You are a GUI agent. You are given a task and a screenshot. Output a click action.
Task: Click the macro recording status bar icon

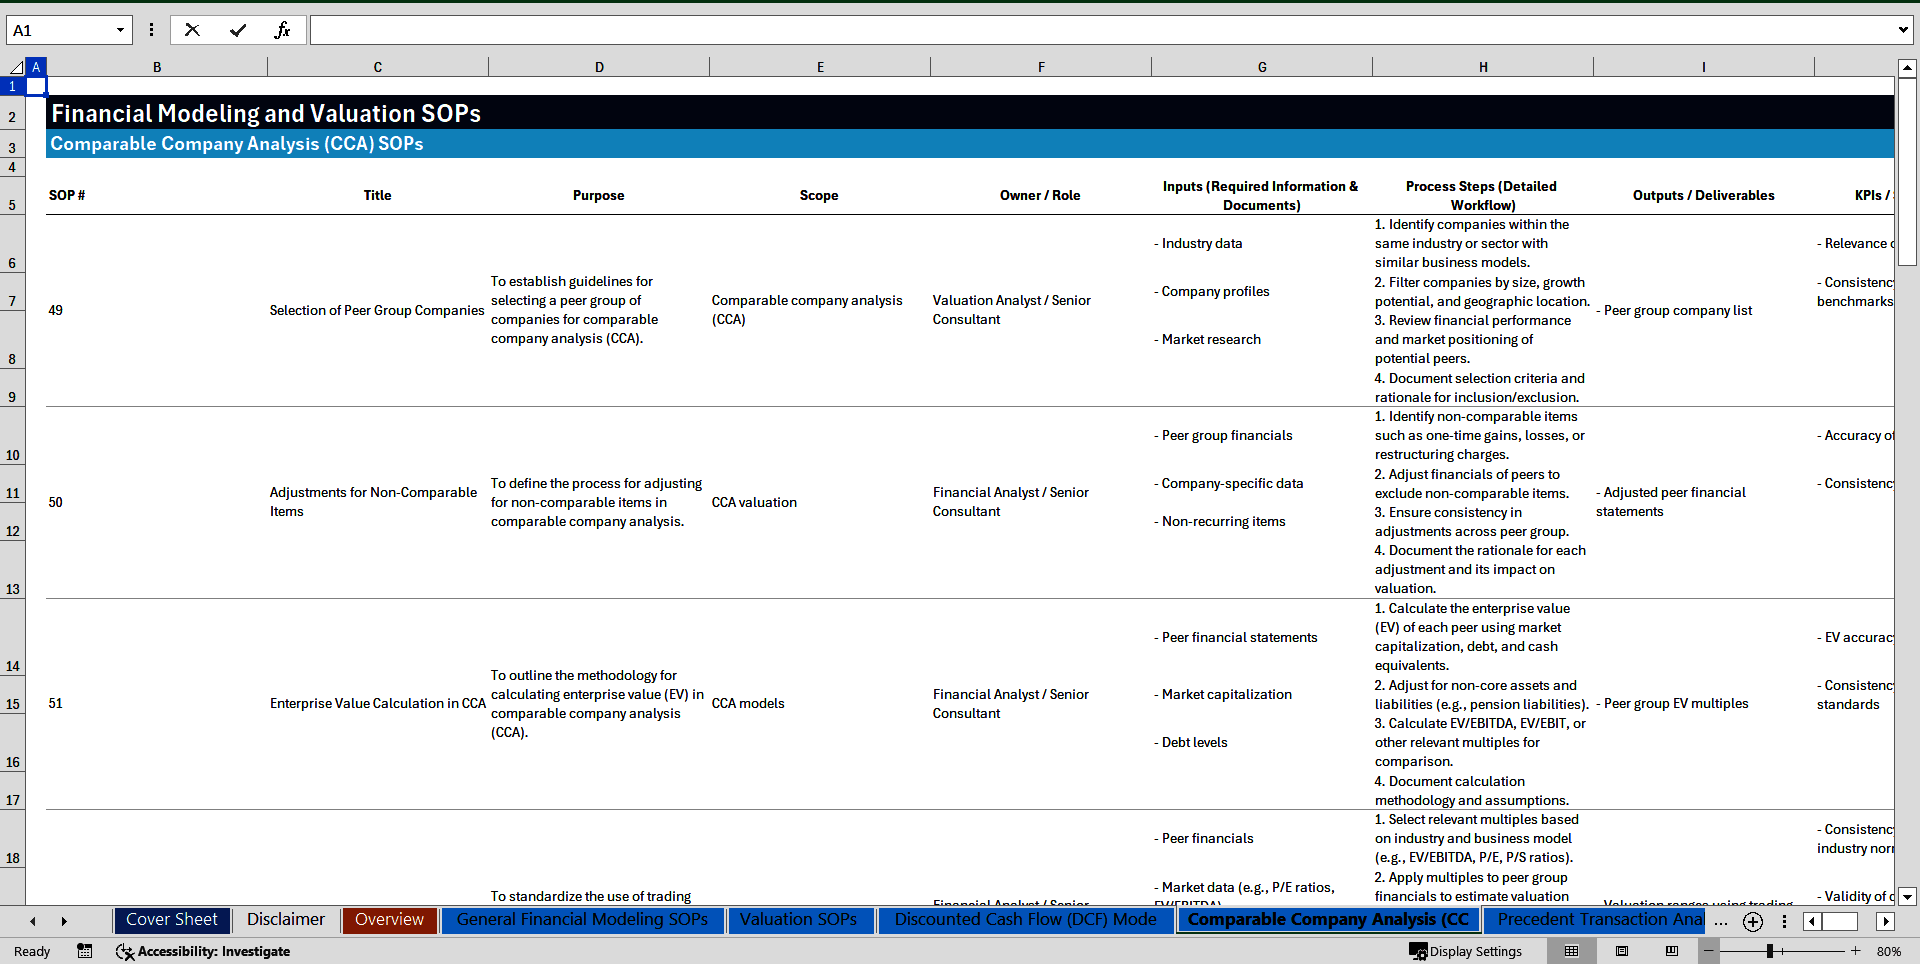coord(85,951)
